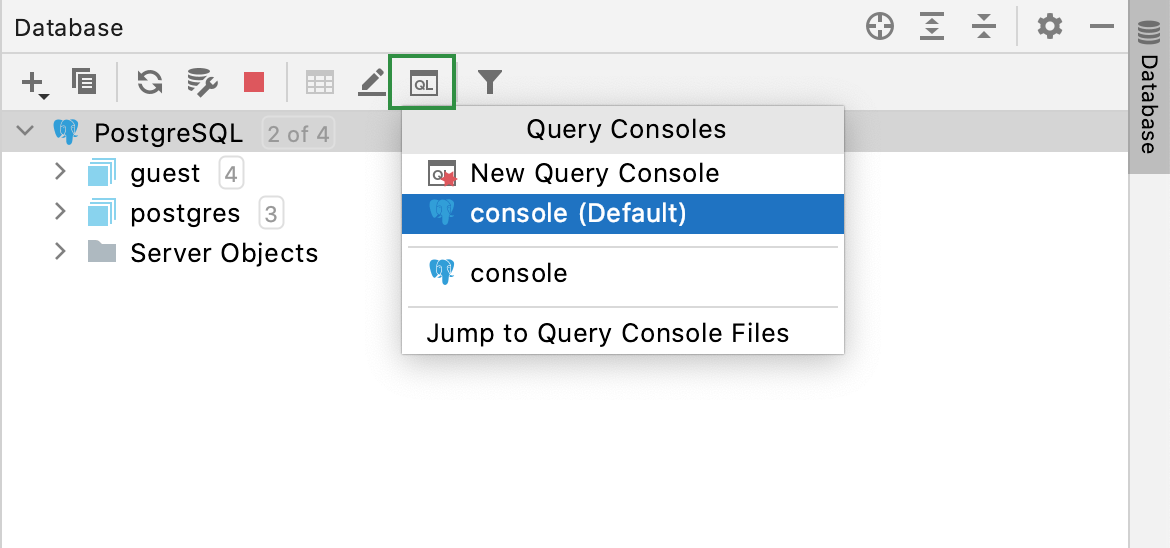Hide the Database tool window
The width and height of the screenshot is (1170, 548).
click(1101, 28)
